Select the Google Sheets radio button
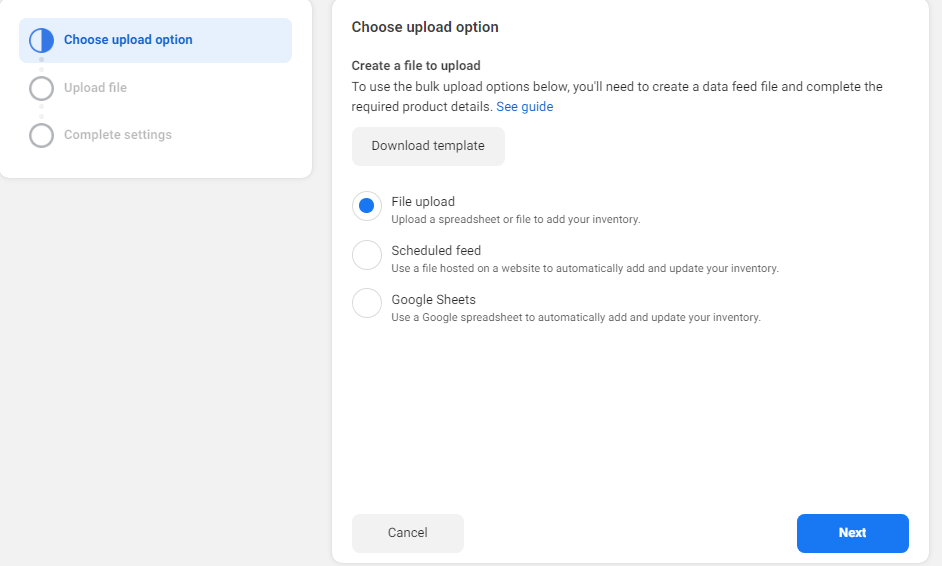 (x=367, y=303)
